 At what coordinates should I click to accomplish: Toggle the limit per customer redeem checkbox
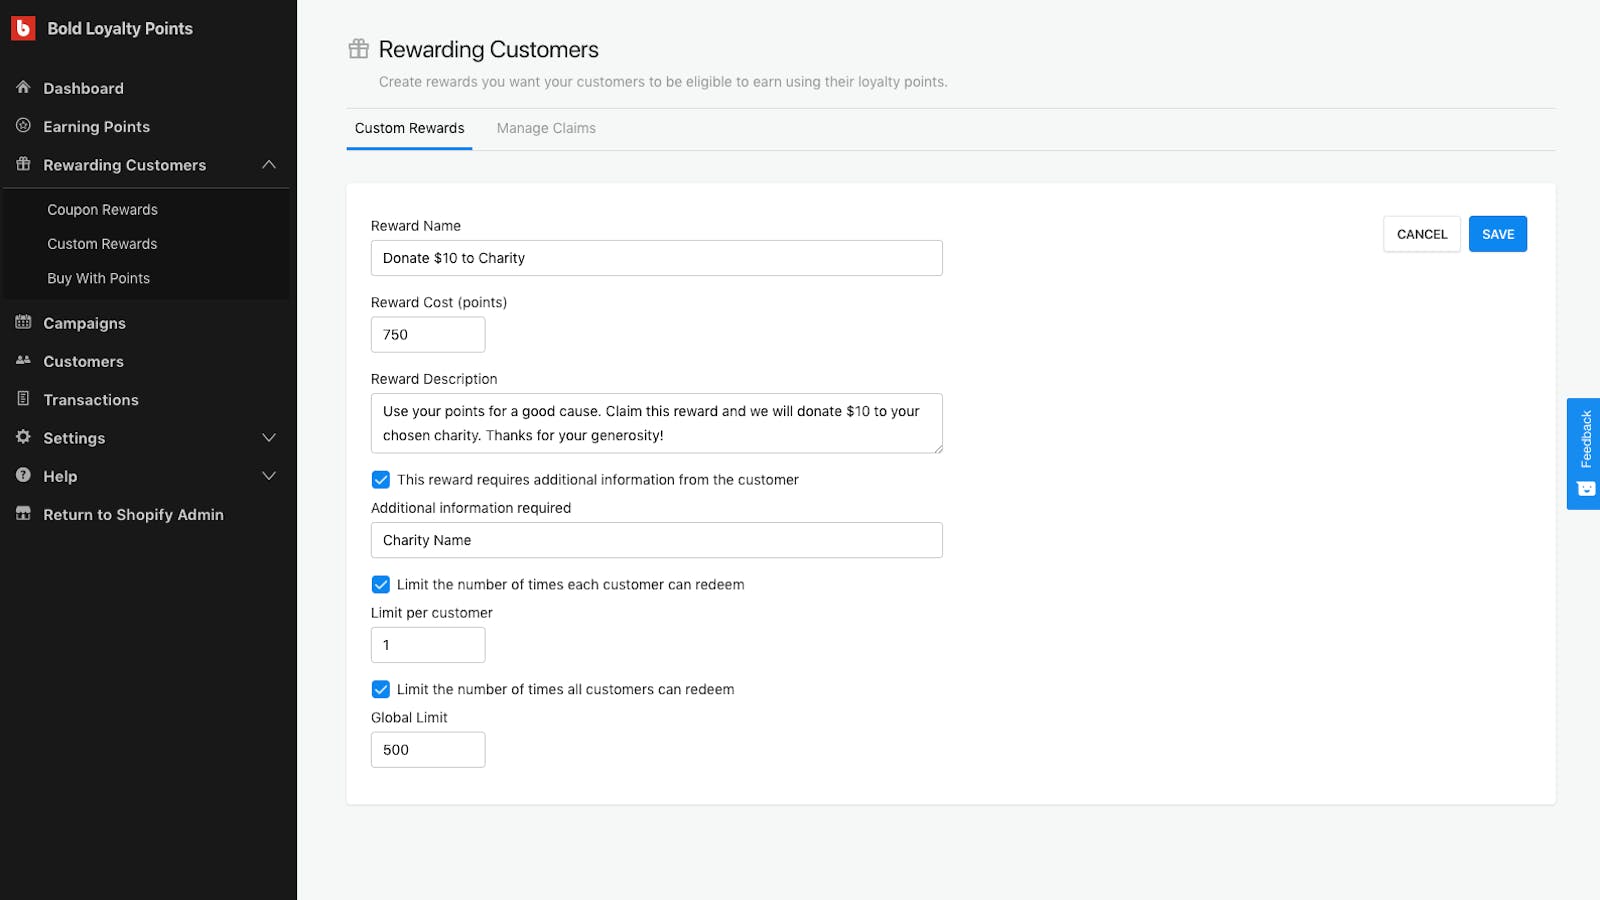click(381, 585)
